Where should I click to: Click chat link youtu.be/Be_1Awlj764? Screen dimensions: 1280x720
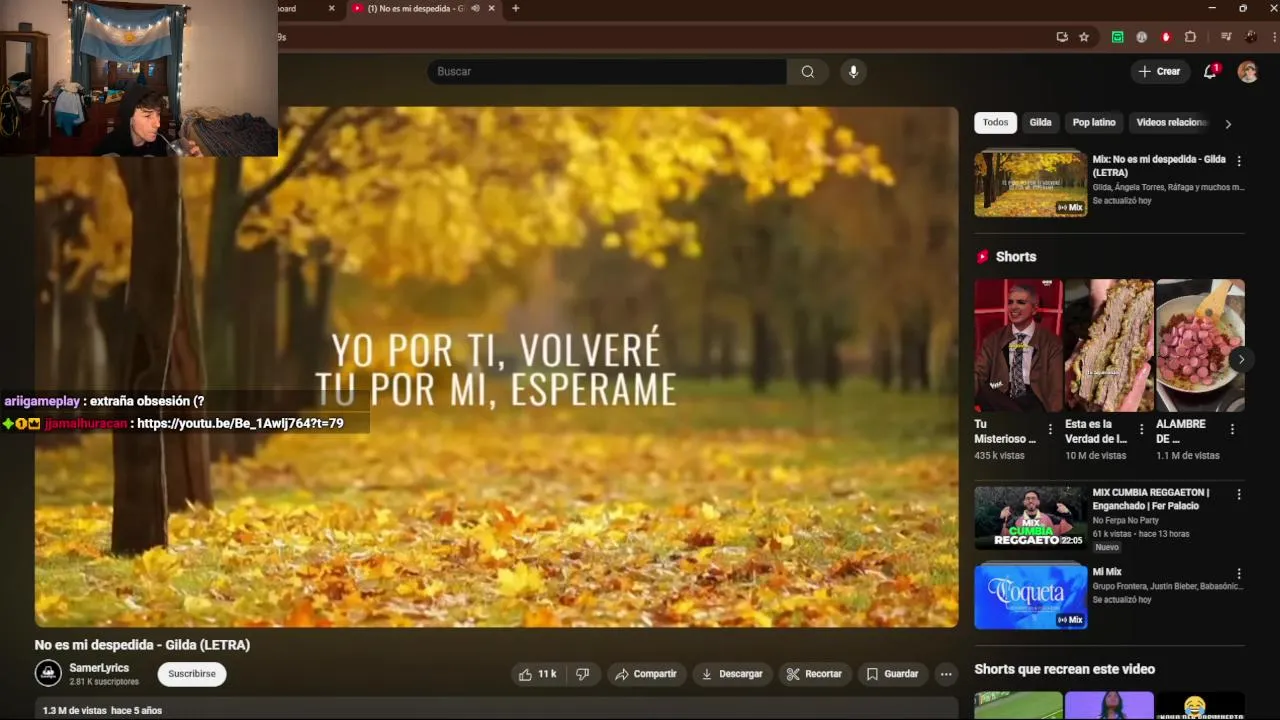coord(240,423)
